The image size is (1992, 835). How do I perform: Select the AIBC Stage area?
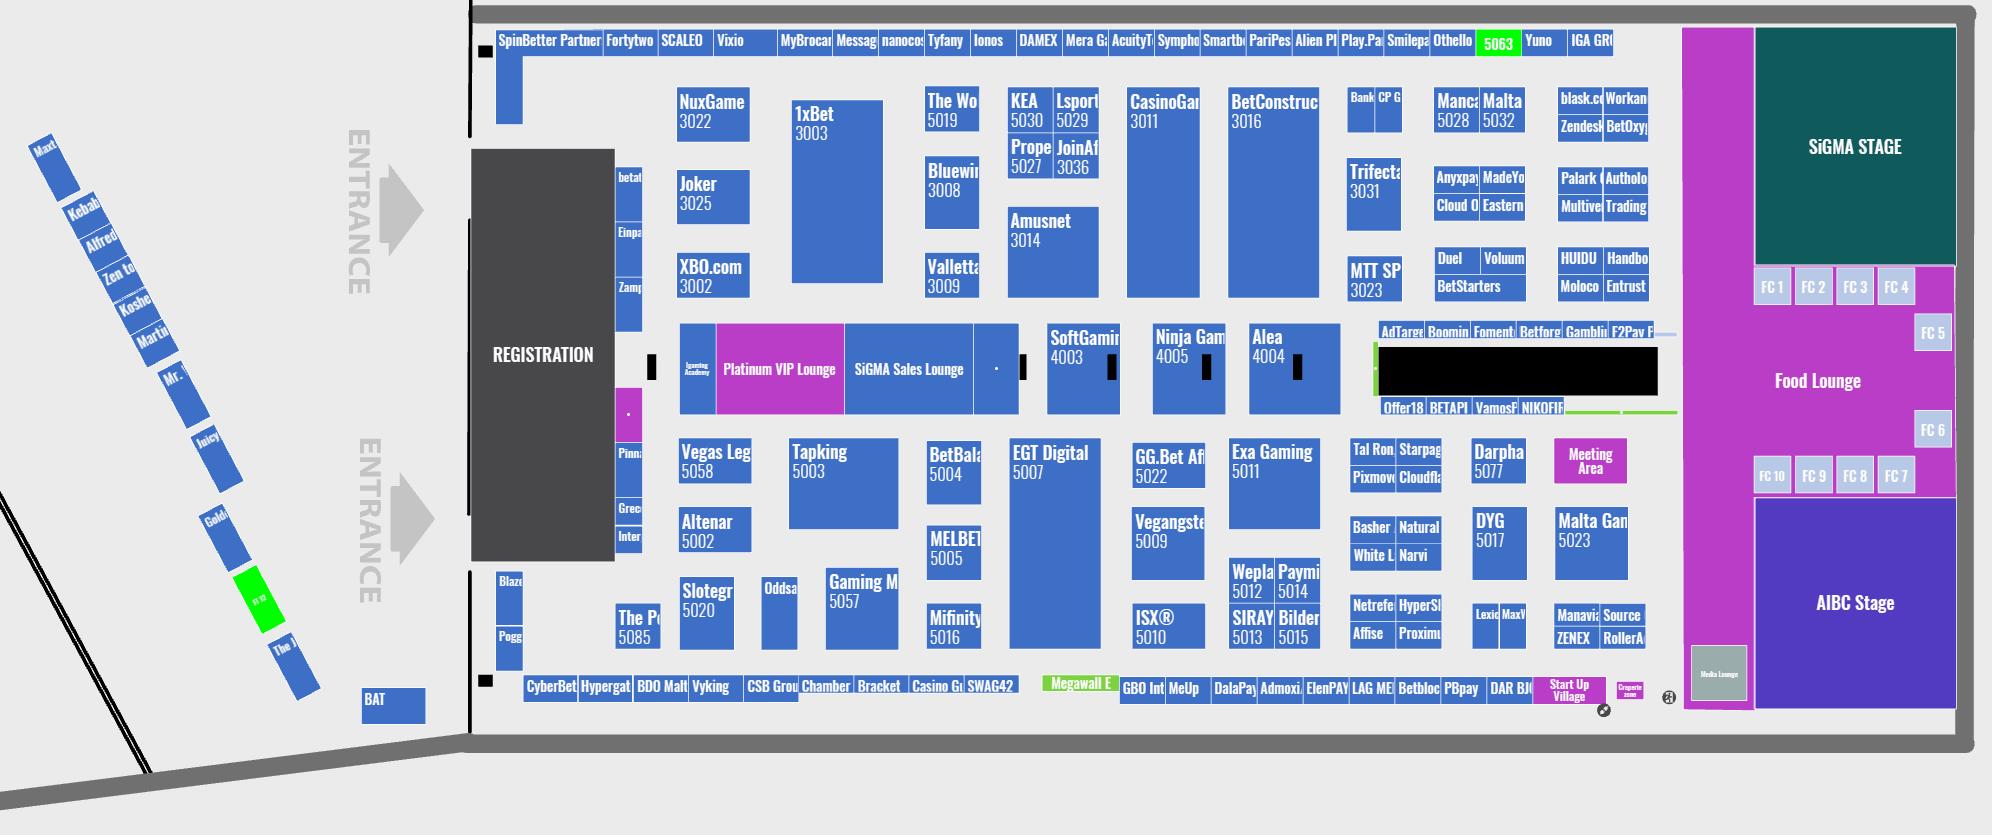click(x=1855, y=603)
